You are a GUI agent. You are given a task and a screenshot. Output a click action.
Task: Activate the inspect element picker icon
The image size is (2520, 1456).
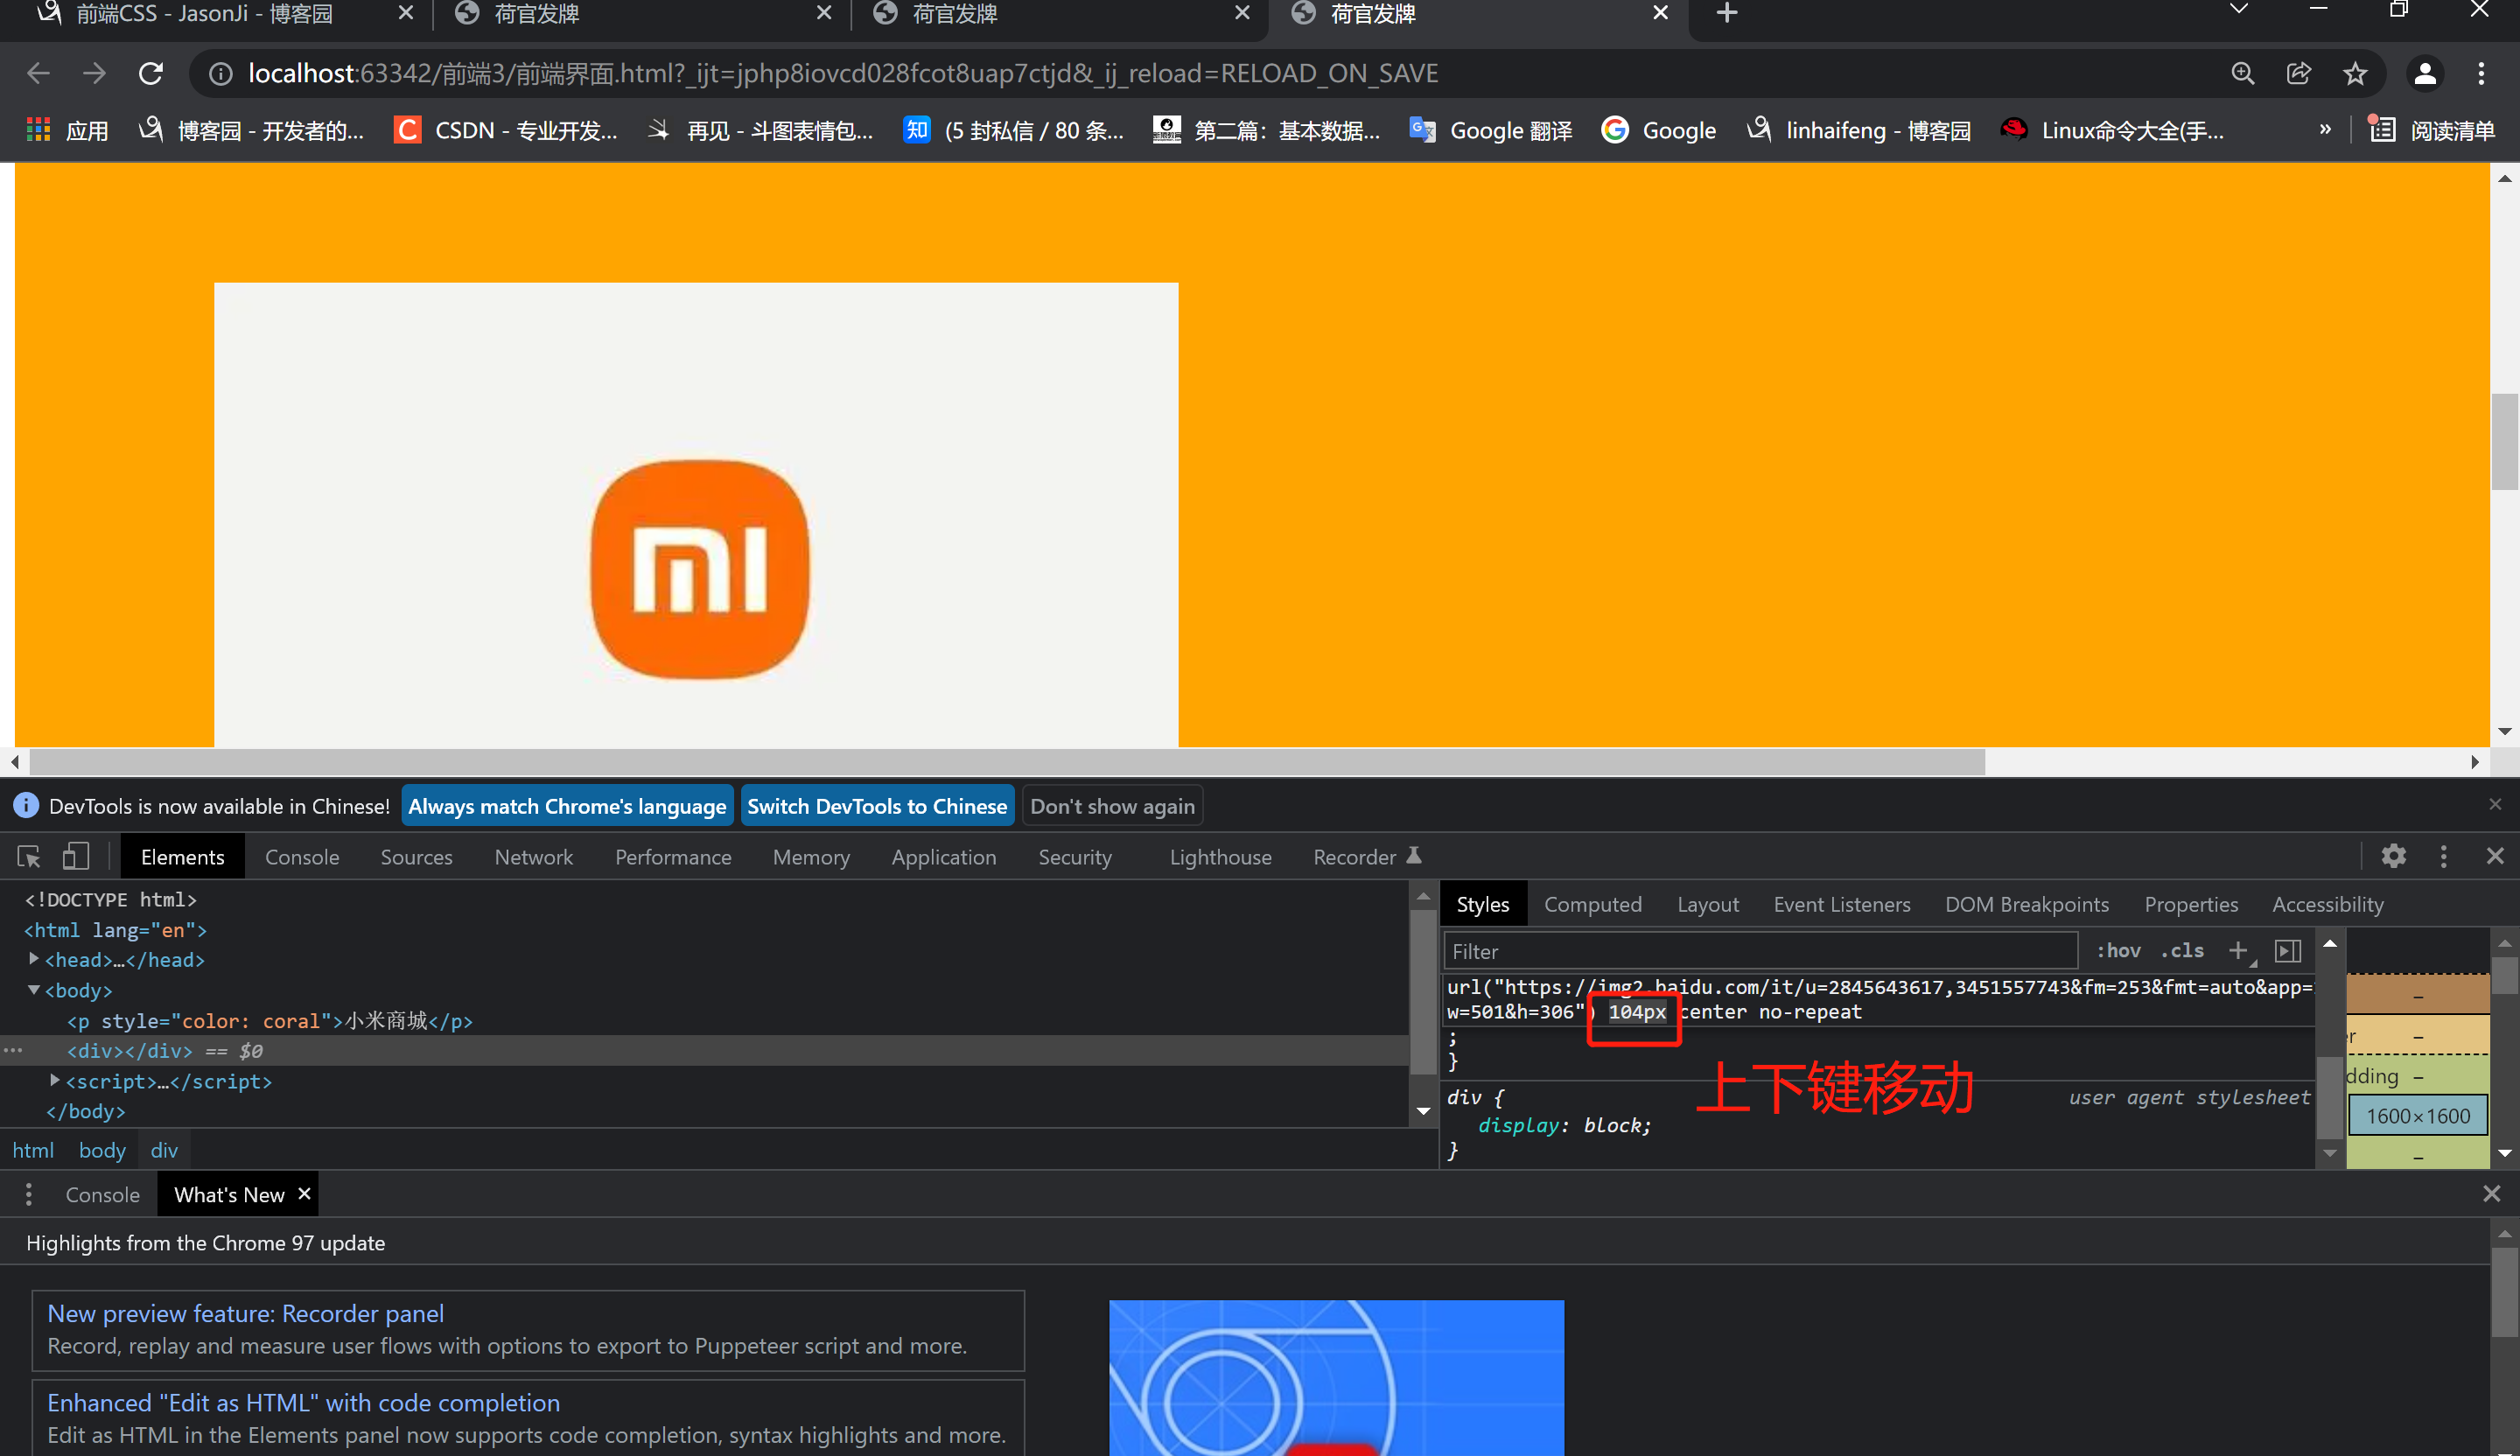pos(29,857)
